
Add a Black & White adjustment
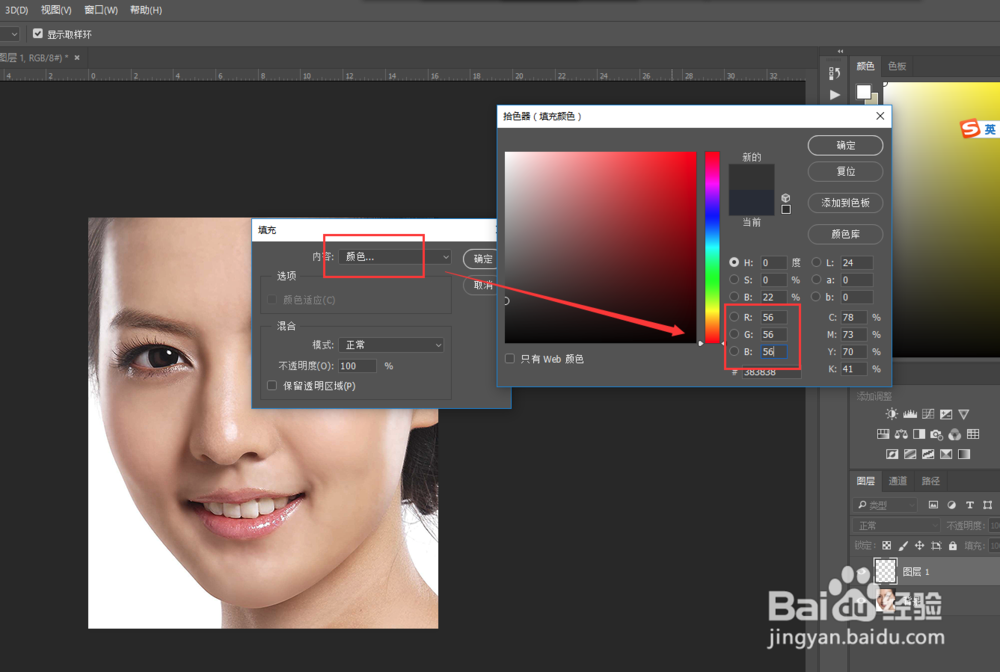(919, 434)
